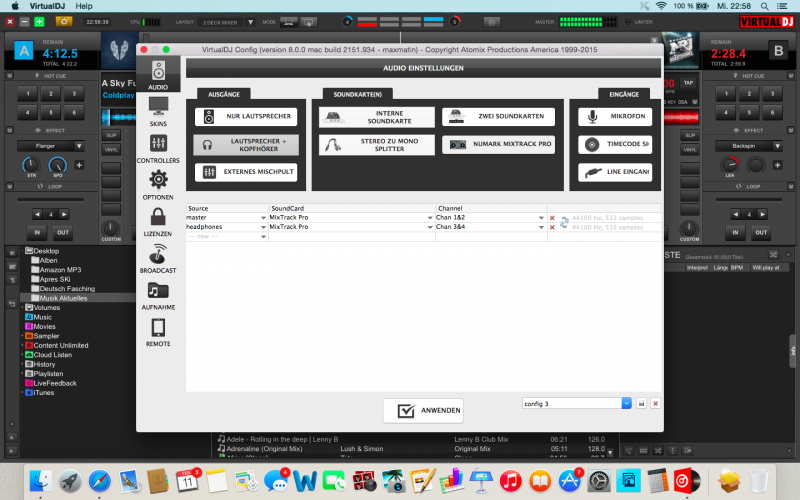Open the Lizenzen lock section

pos(158,221)
